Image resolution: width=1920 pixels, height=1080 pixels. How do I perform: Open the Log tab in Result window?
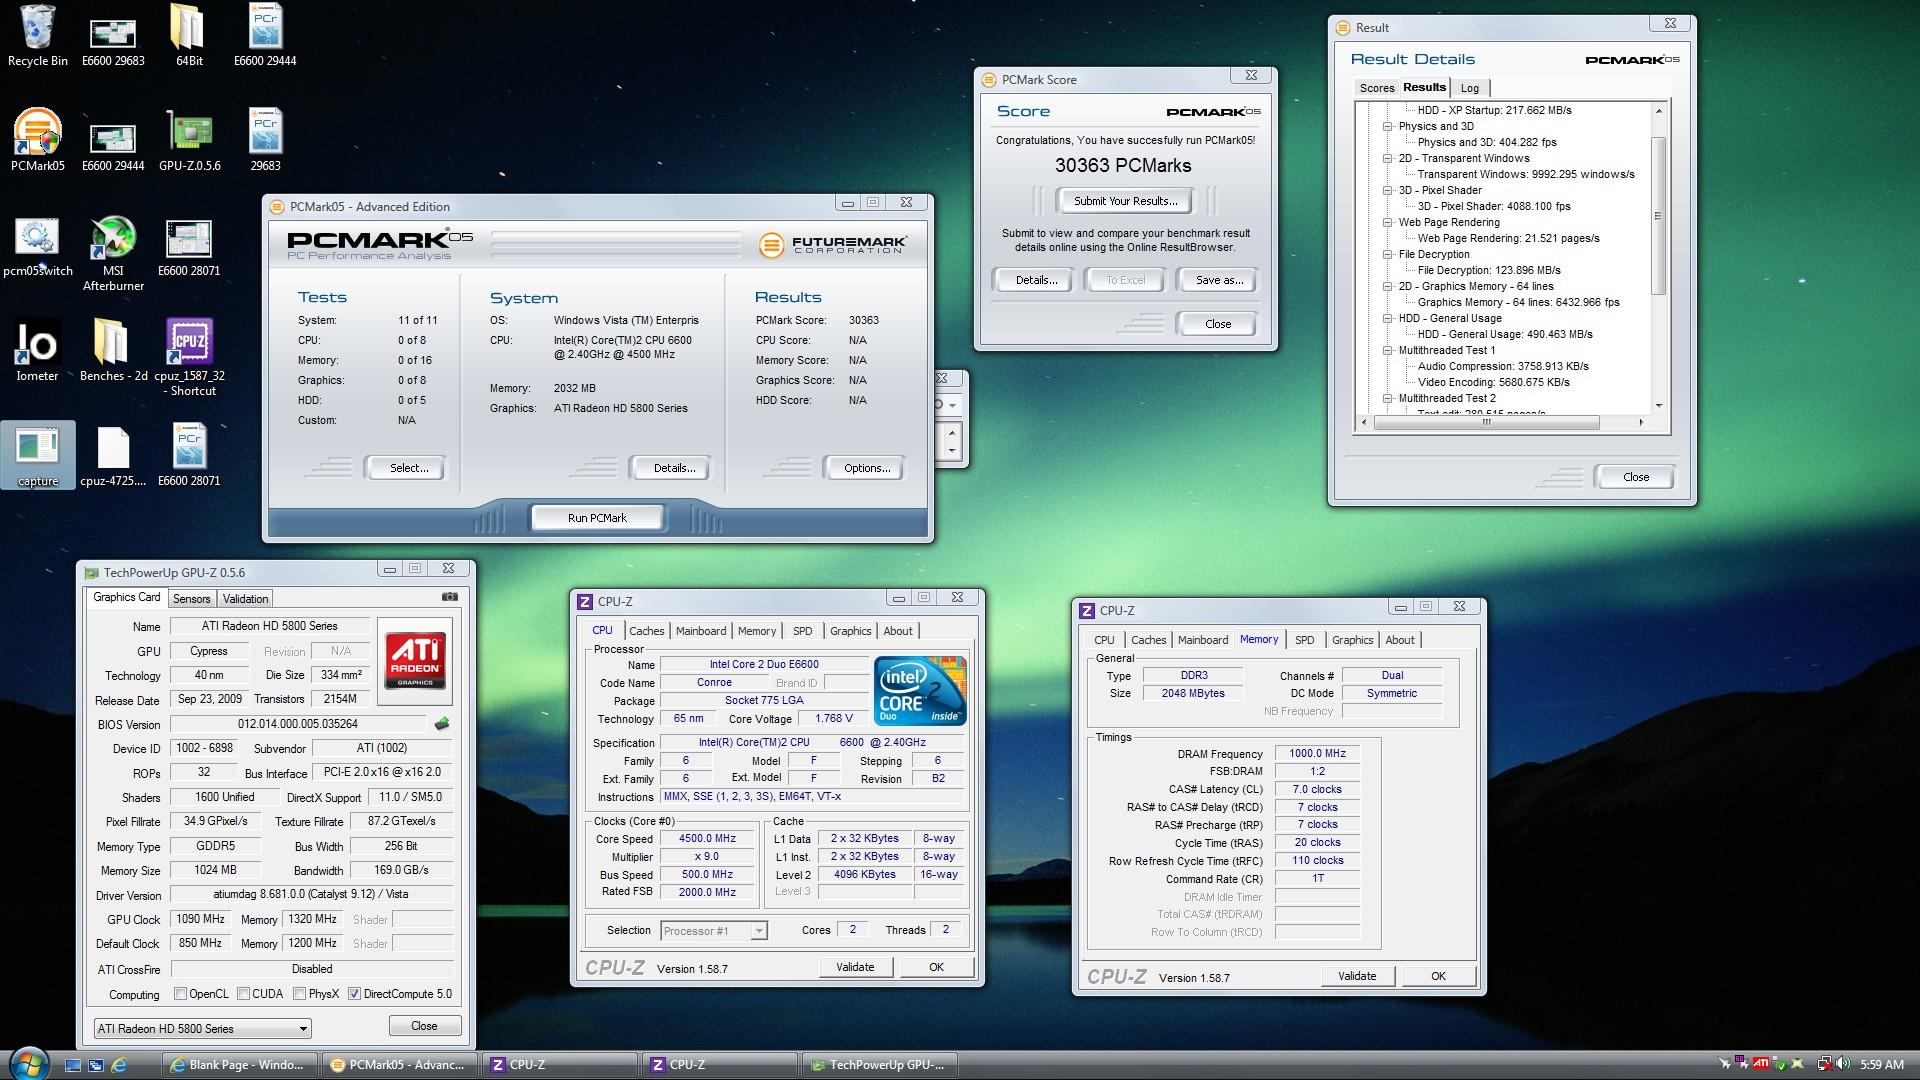1469,88
